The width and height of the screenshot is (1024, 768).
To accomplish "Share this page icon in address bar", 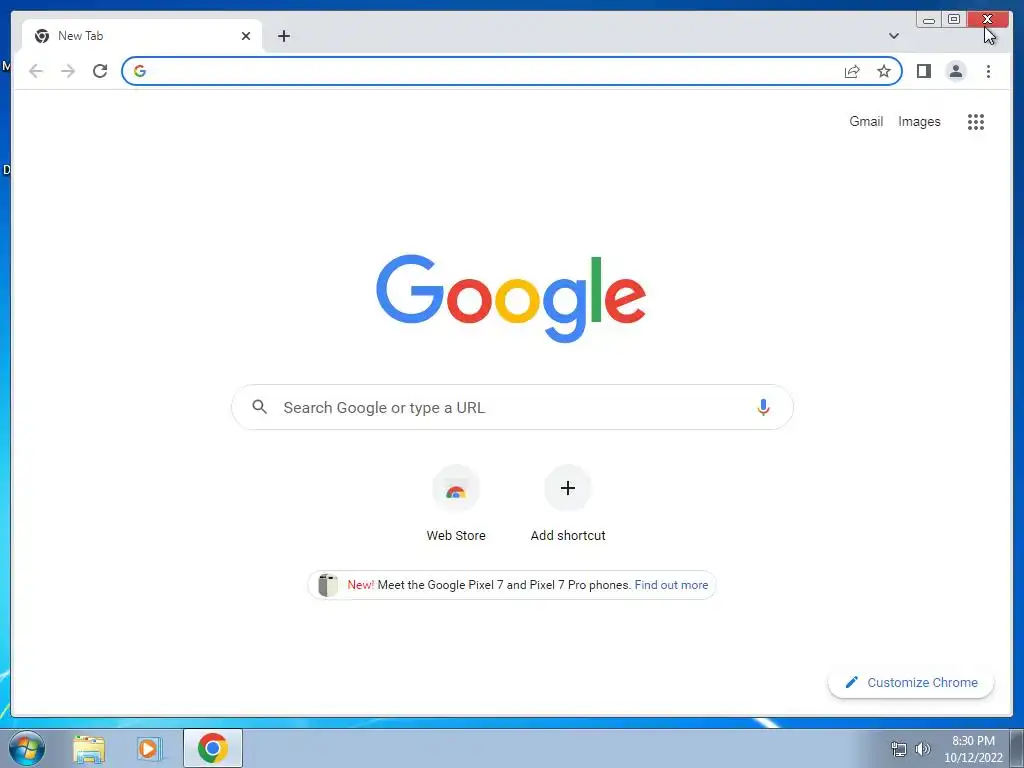I will [852, 71].
